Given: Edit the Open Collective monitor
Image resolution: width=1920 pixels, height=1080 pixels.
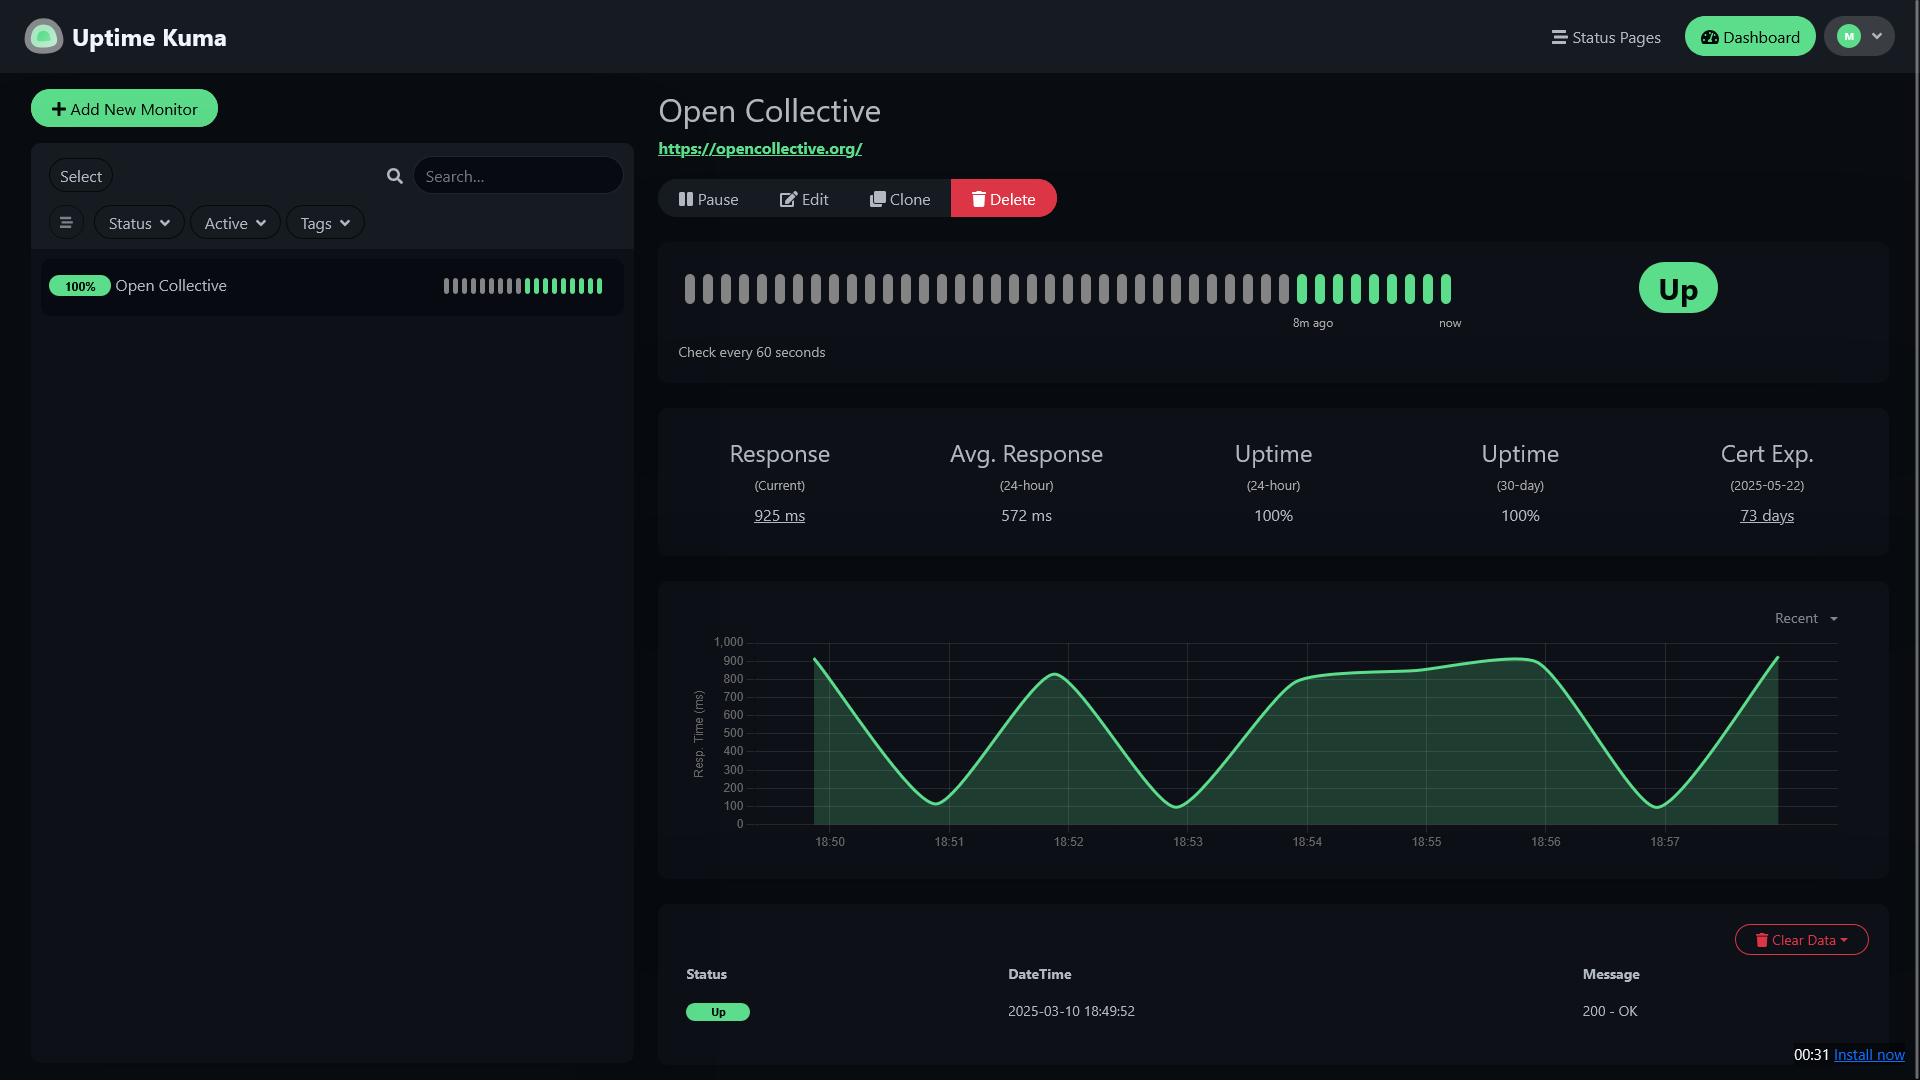Looking at the screenshot, I should 804,199.
